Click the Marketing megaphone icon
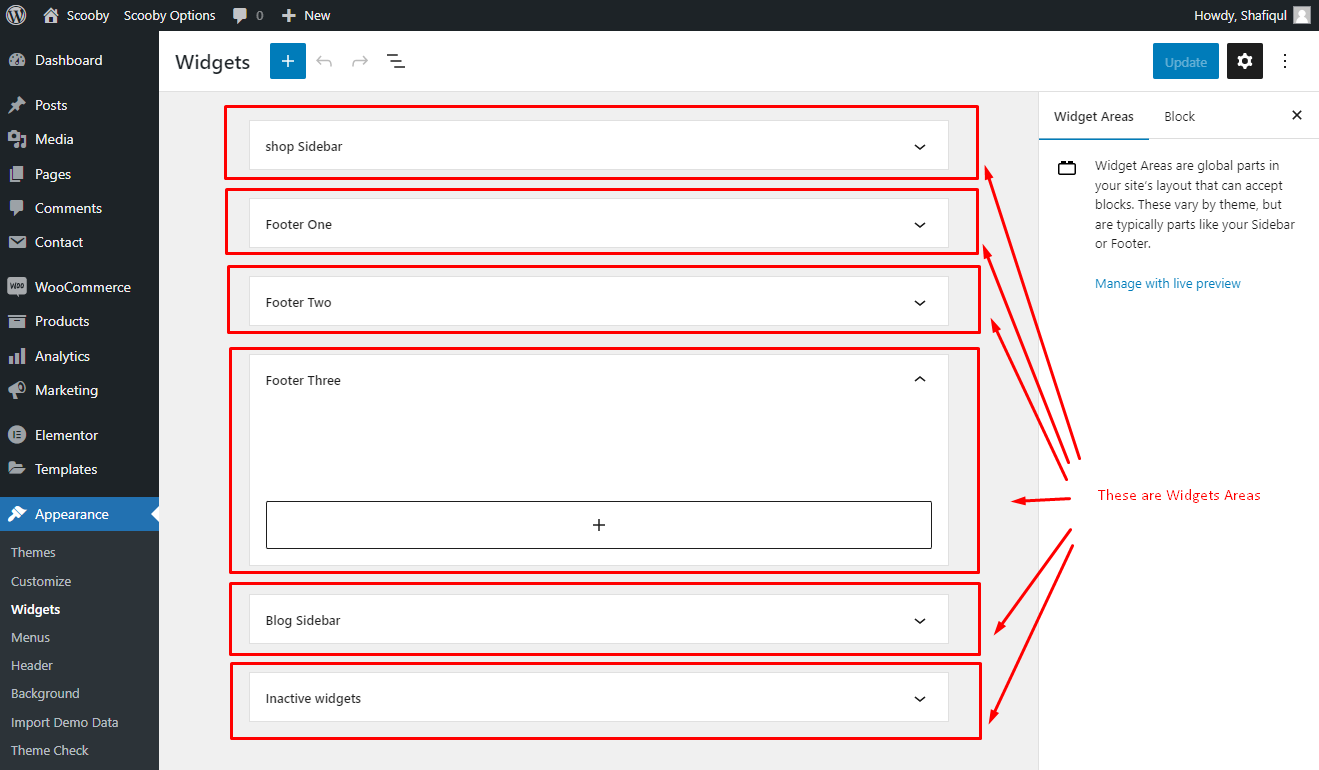The width and height of the screenshot is (1319, 770). coord(17,390)
